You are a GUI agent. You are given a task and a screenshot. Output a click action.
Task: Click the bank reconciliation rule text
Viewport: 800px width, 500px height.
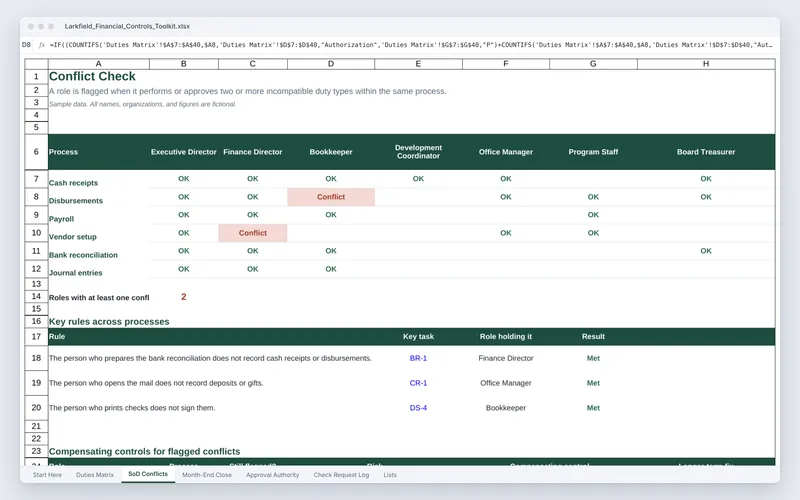pos(210,358)
